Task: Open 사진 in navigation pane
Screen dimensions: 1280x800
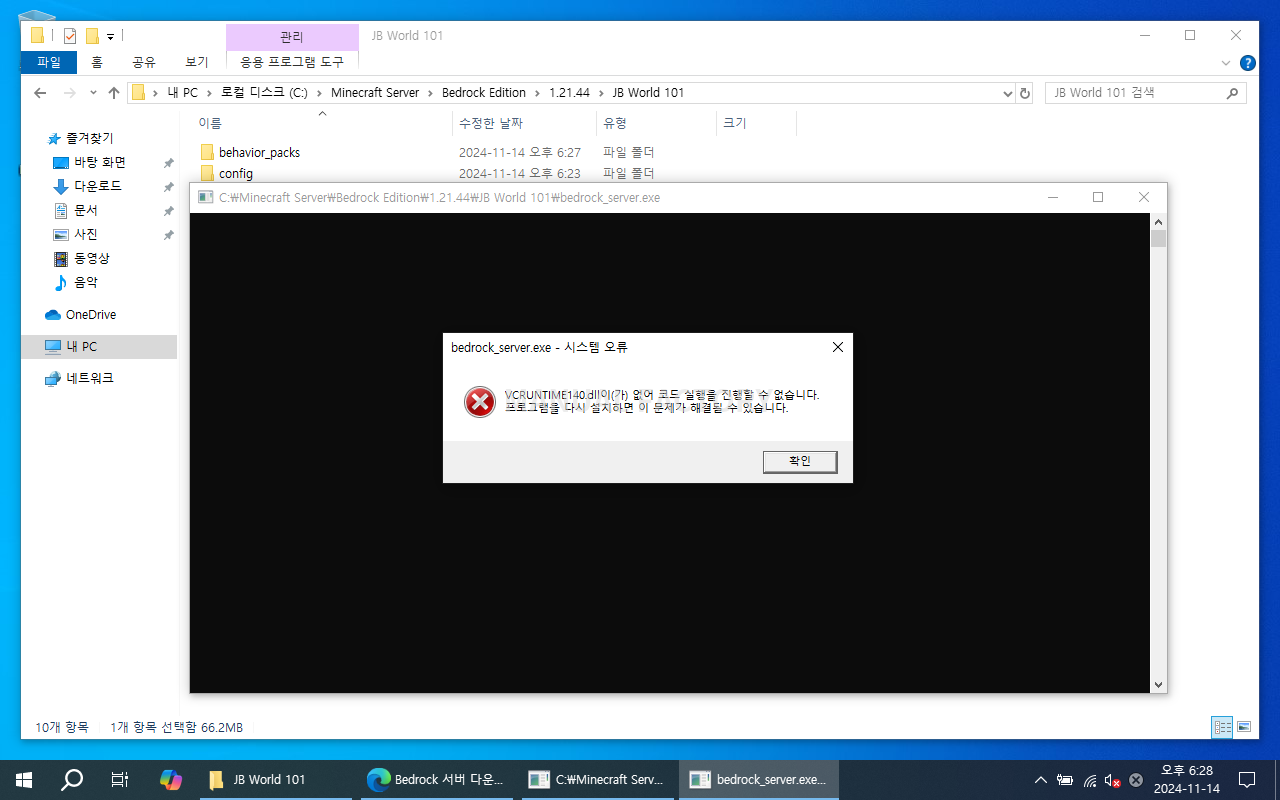Action: pos(86,234)
